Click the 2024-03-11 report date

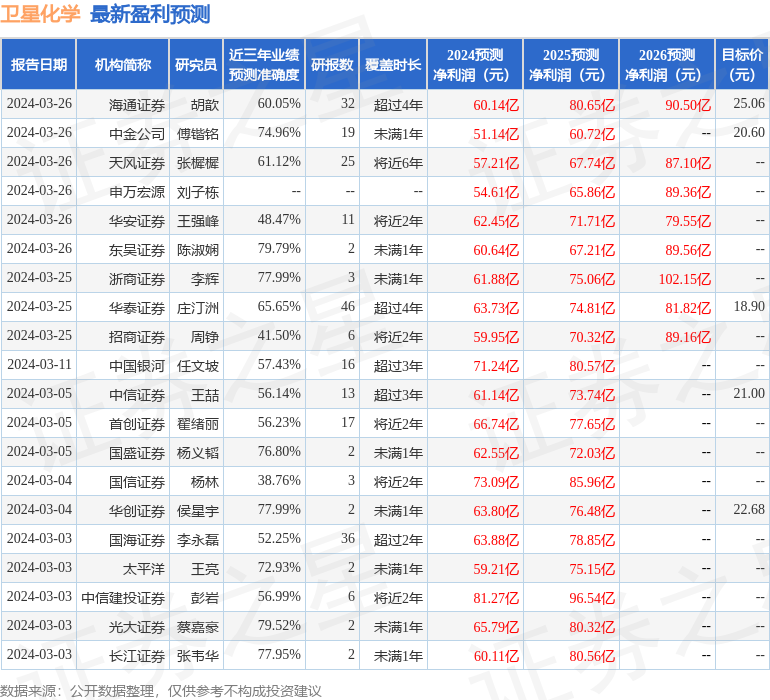click(x=39, y=364)
